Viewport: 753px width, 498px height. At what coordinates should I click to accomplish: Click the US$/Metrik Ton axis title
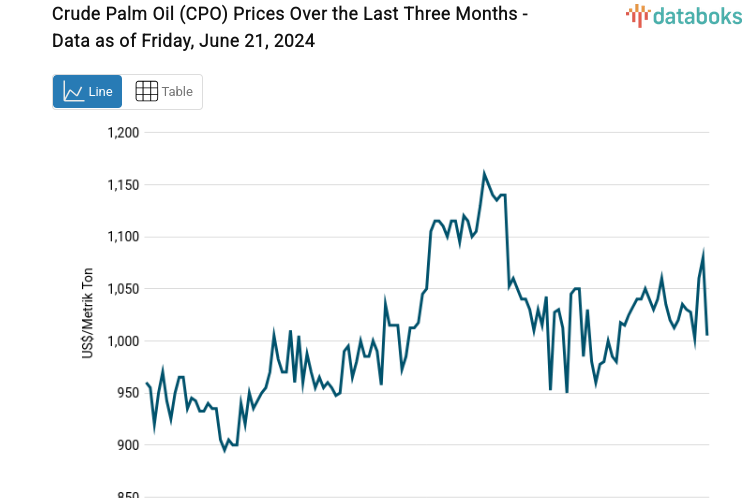coord(88,315)
